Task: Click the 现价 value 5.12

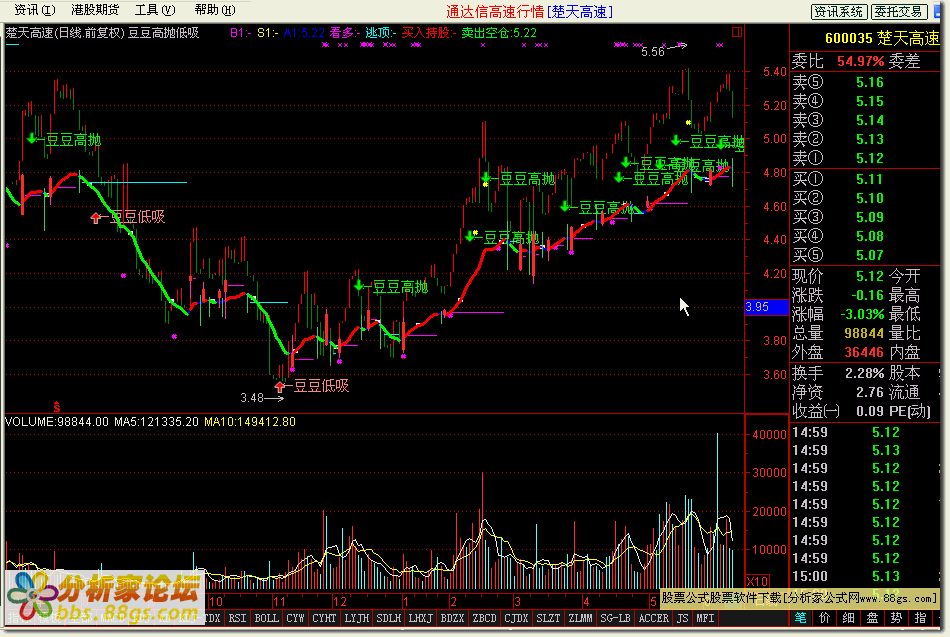Action: [869, 276]
